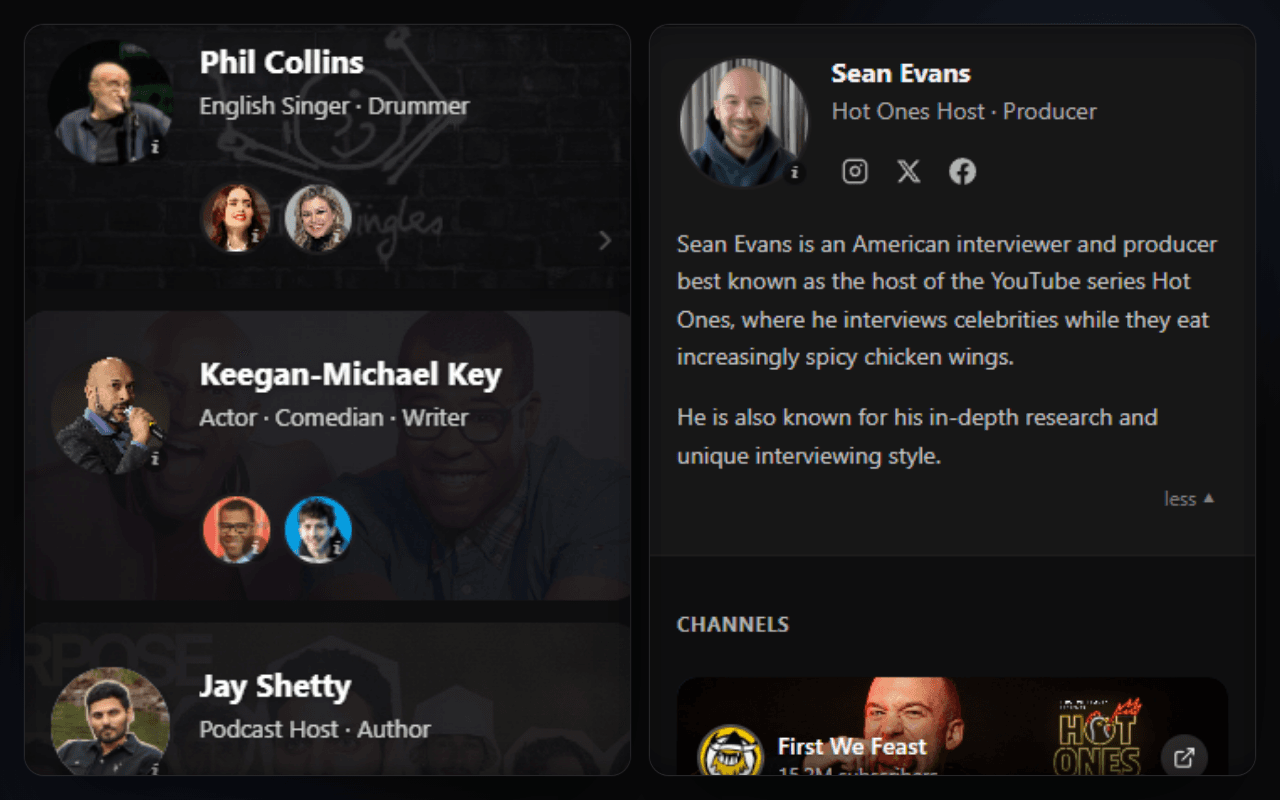Open Sean Evans' Instagram profile icon

point(855,171)
